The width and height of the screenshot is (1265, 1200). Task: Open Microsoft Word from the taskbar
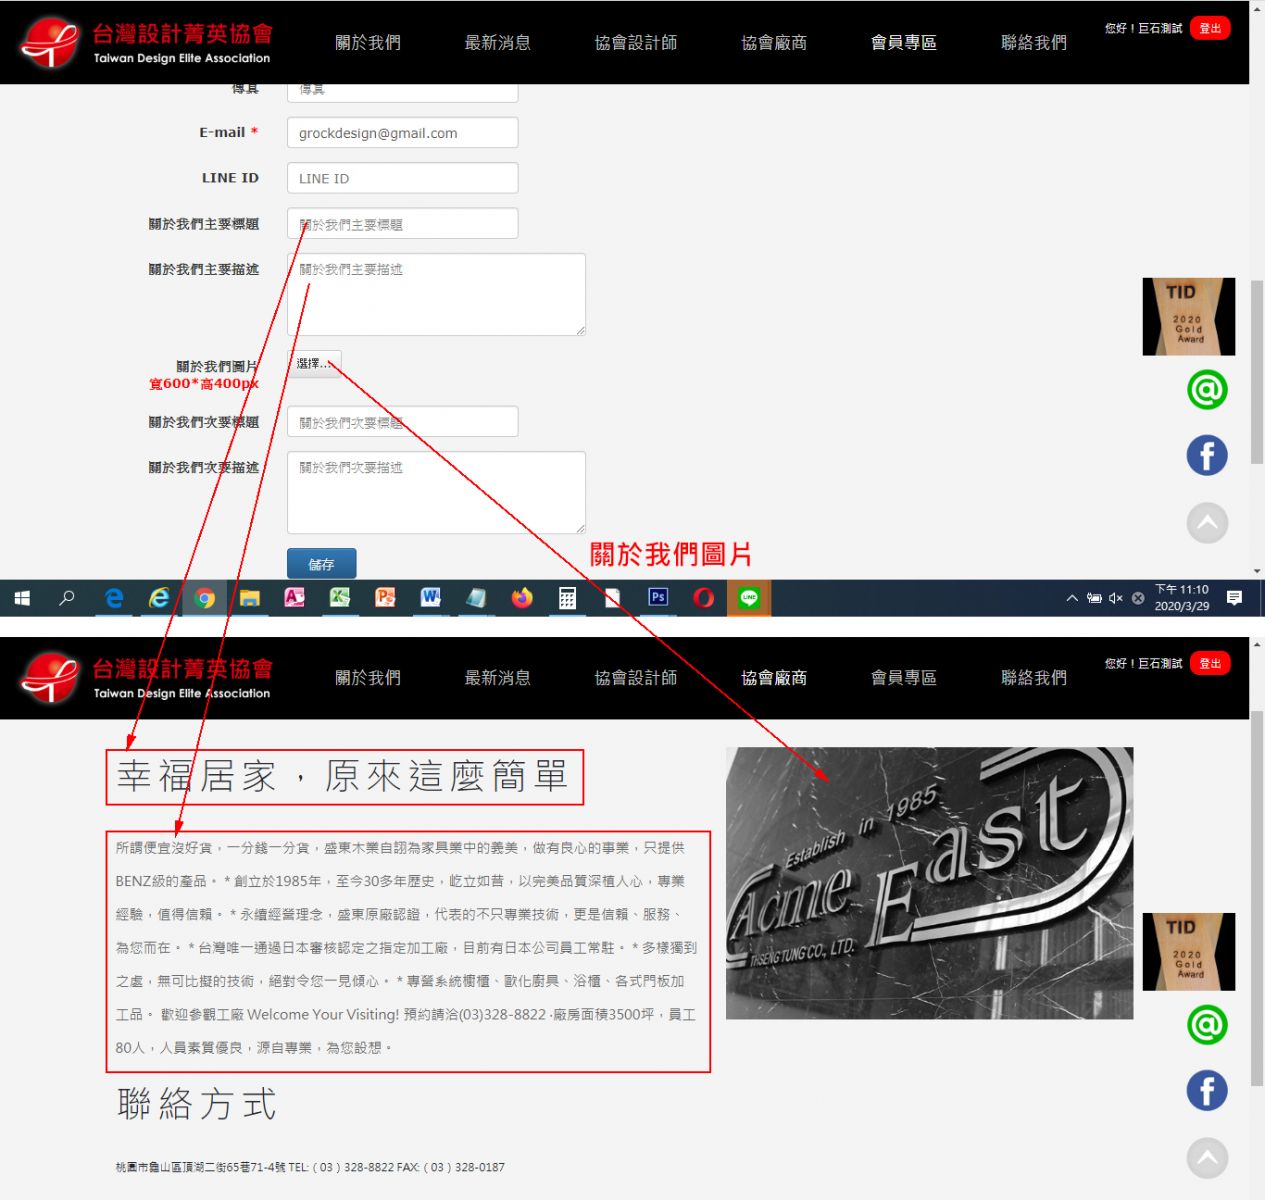431,598
